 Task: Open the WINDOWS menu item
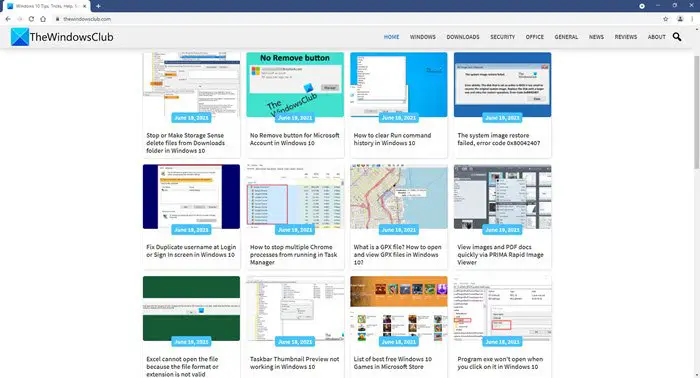[423, 37]
